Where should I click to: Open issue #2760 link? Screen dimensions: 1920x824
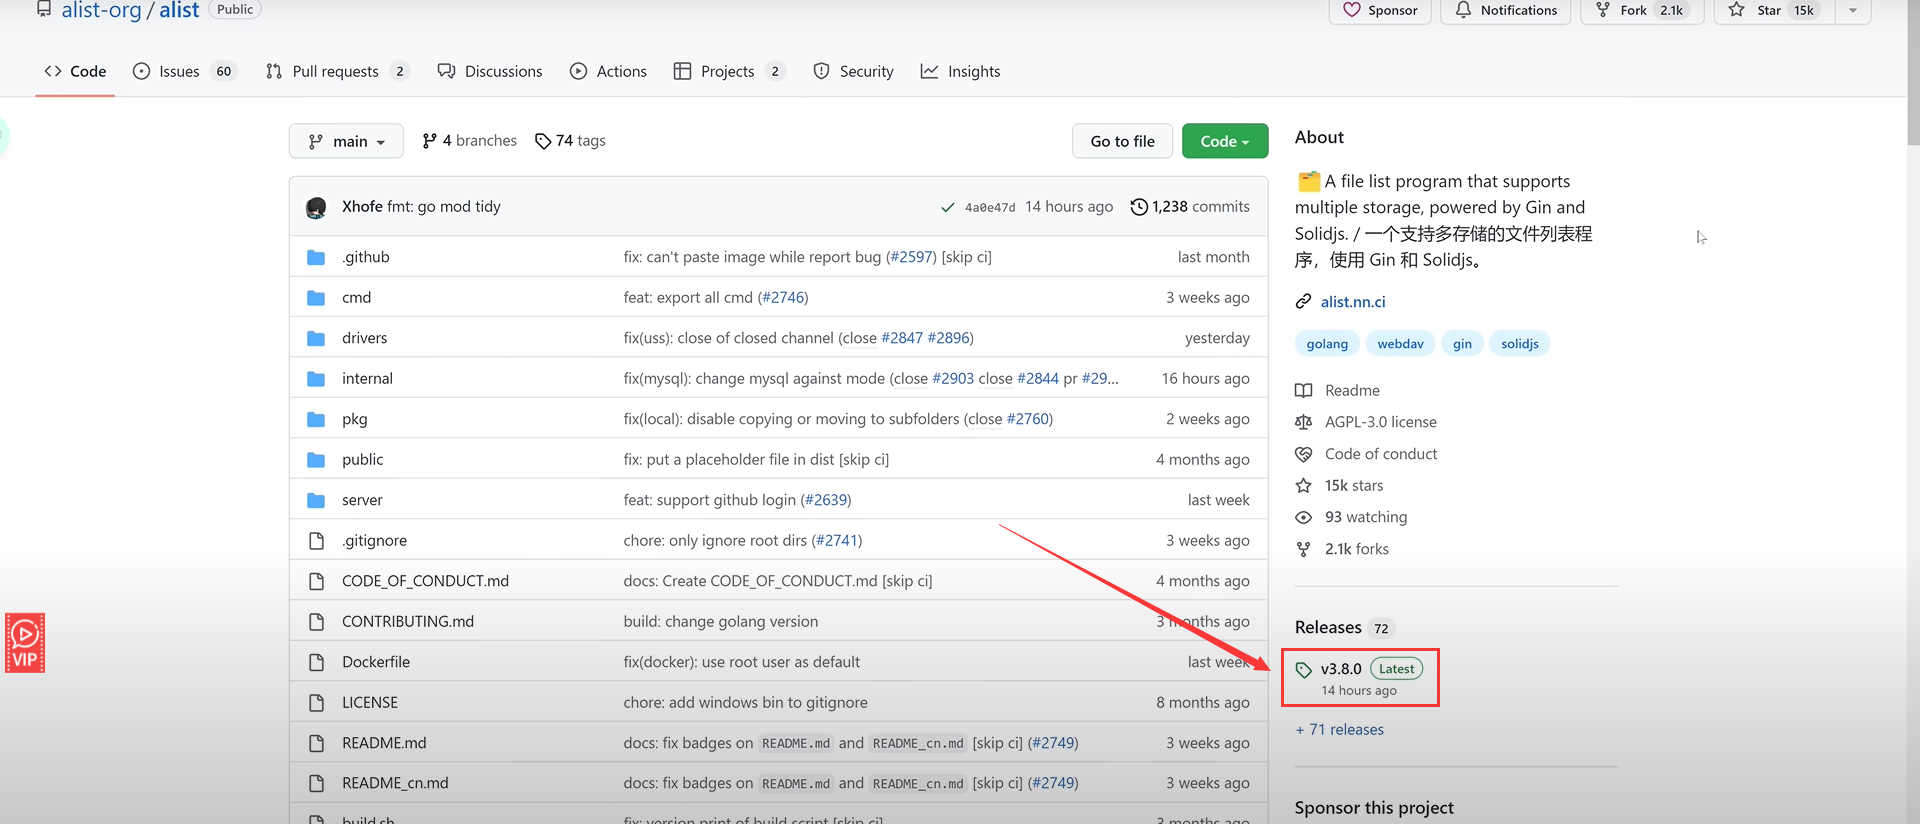(1028, 419)
